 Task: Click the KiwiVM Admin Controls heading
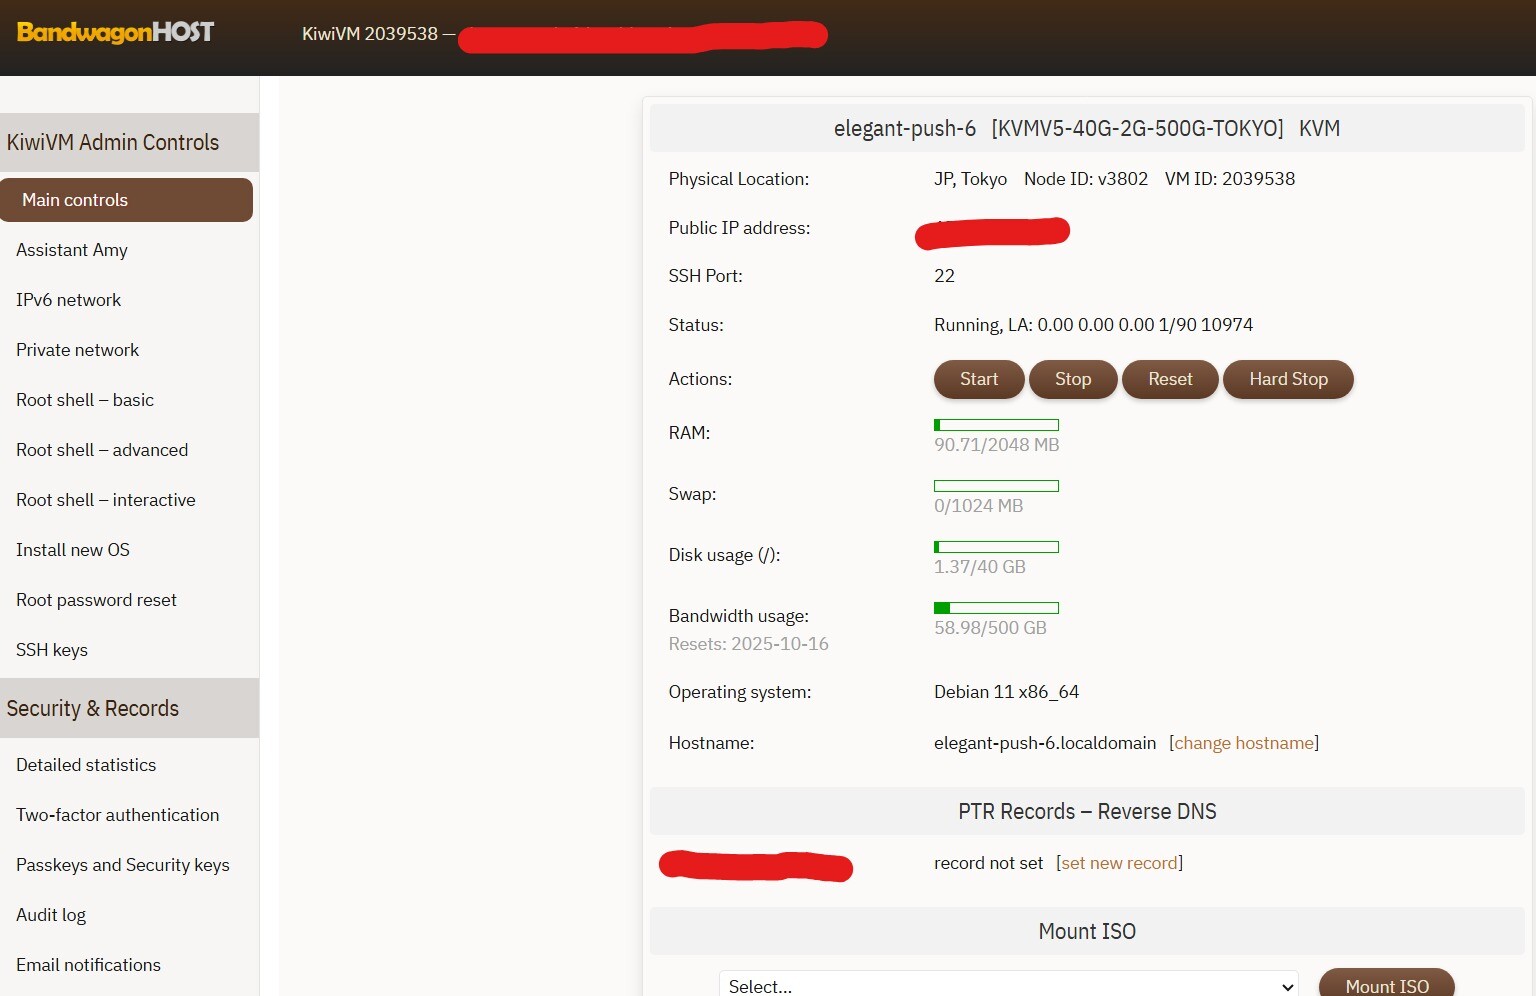(113, 142)
